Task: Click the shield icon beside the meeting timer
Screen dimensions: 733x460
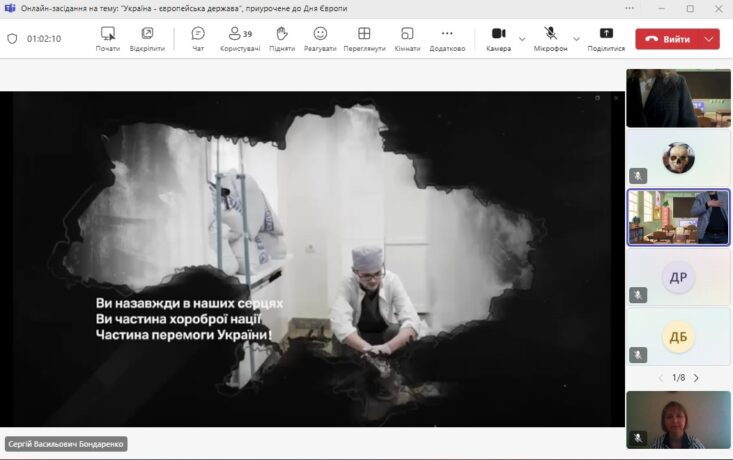Action: point(12,39)
